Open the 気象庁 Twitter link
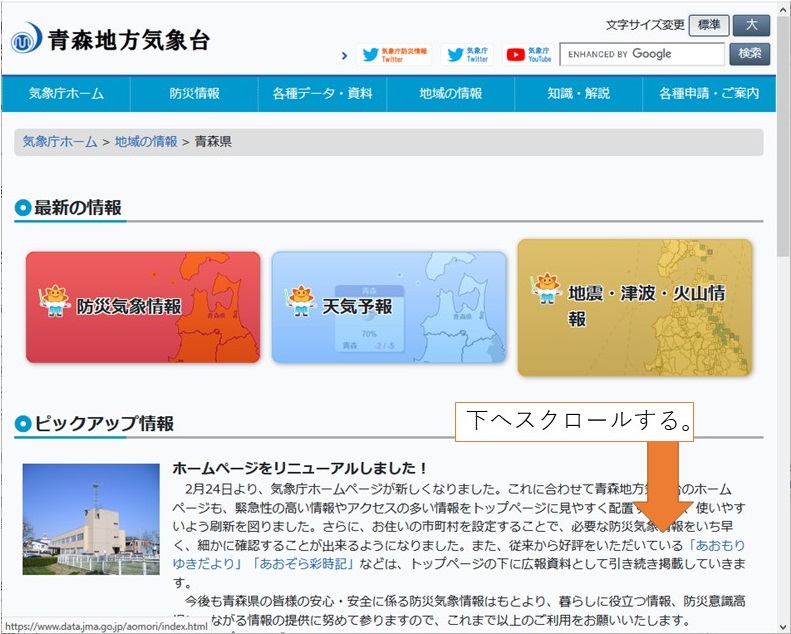 click(468, 54)
